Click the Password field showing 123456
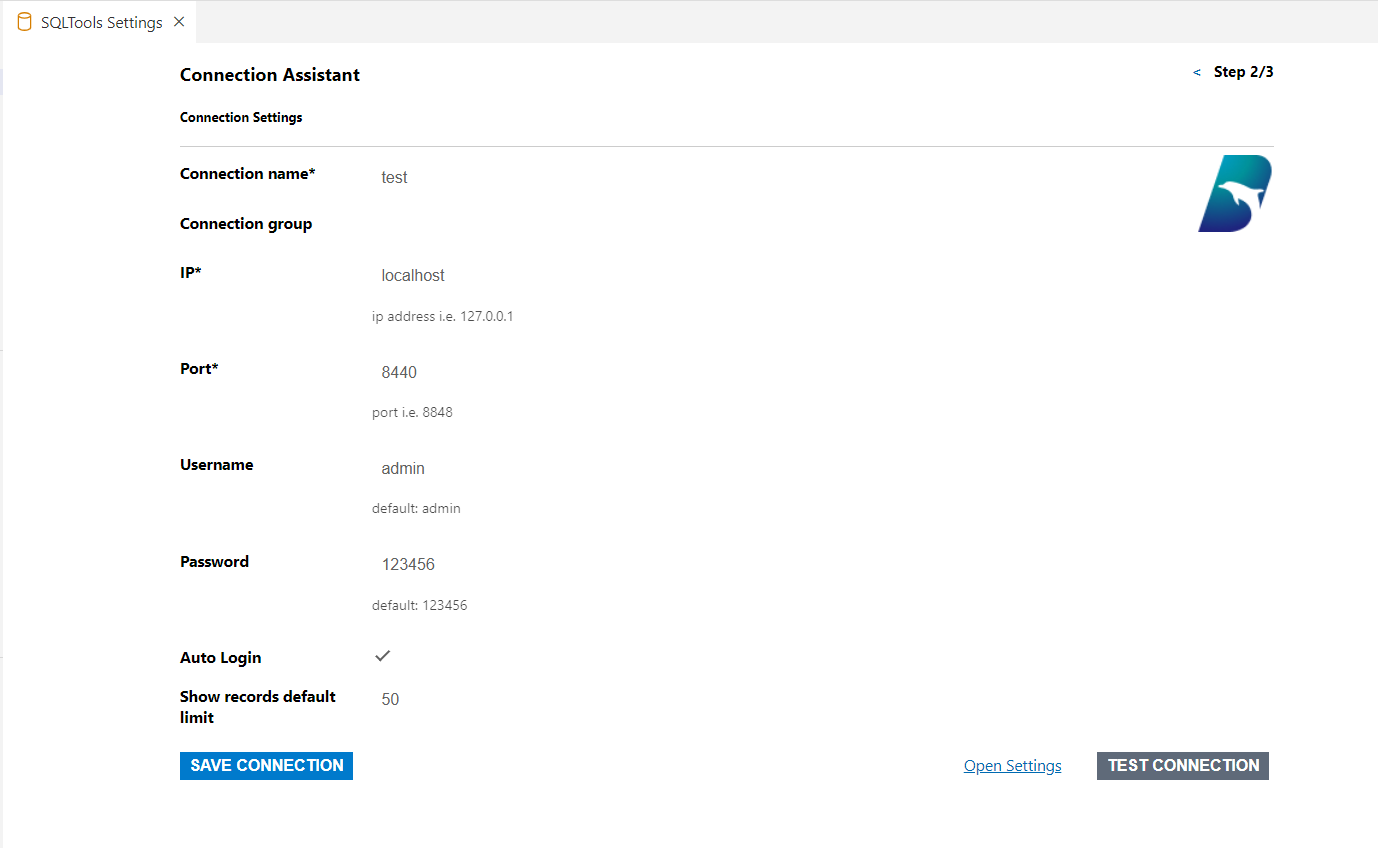Image resolution: width=1378 pixels, height=848 pixels. (600, 564)
